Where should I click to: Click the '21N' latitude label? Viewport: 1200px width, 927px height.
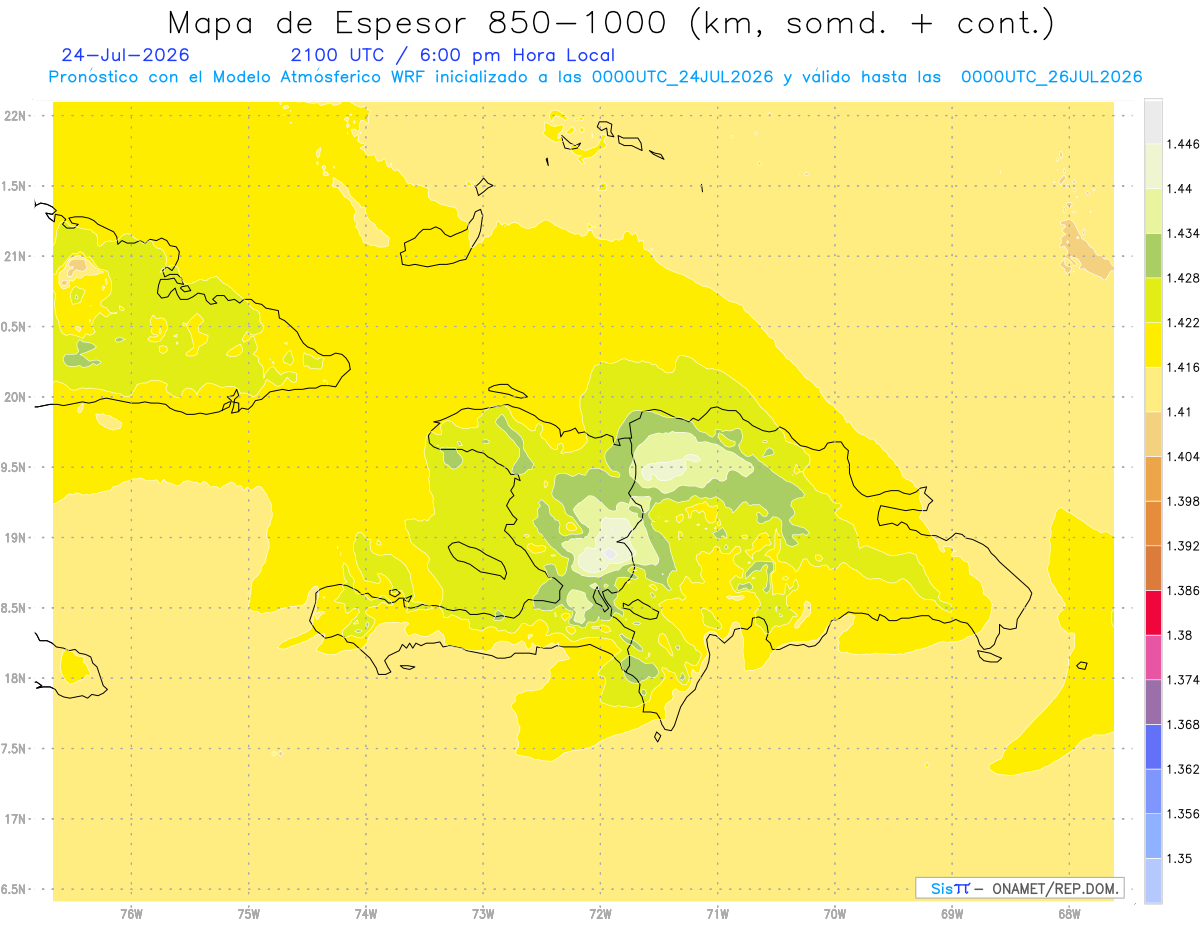pyautogui.click(x=17, y=257)
